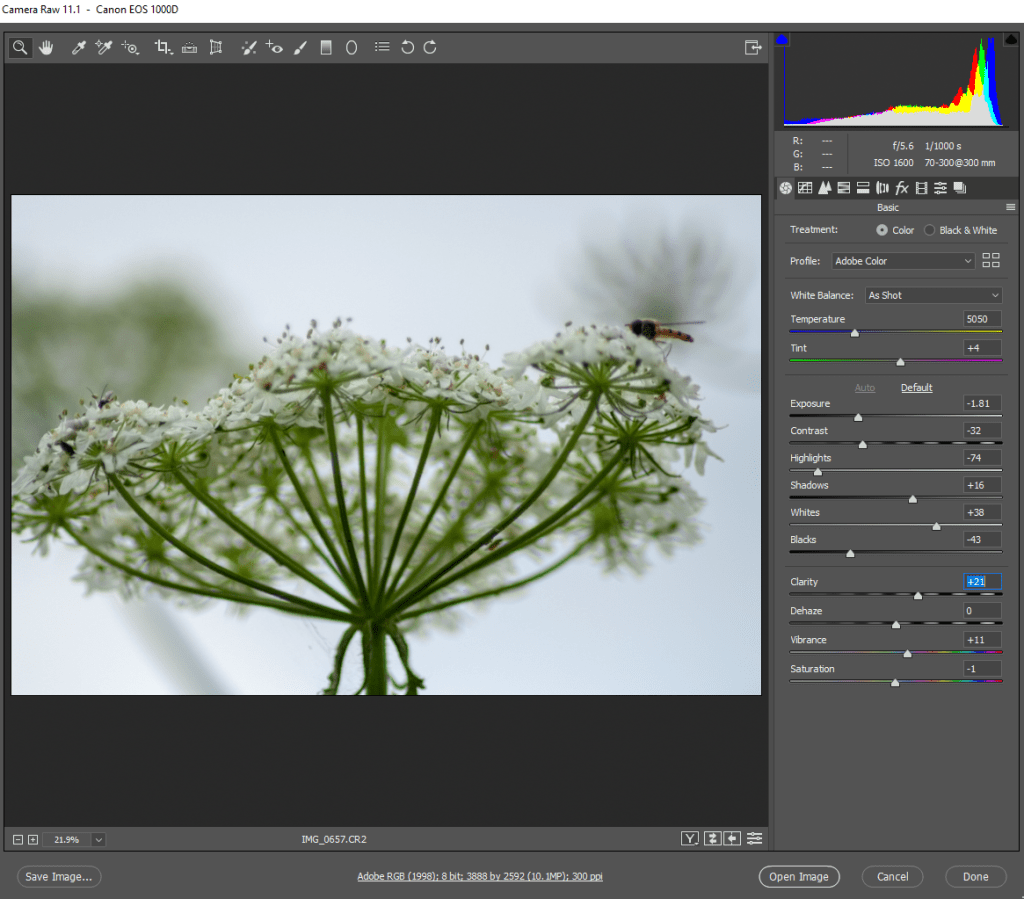Select the Black & White treatment
This screenshot has height=899, width=1024.
pyautogui.click(x=930, y=230)
